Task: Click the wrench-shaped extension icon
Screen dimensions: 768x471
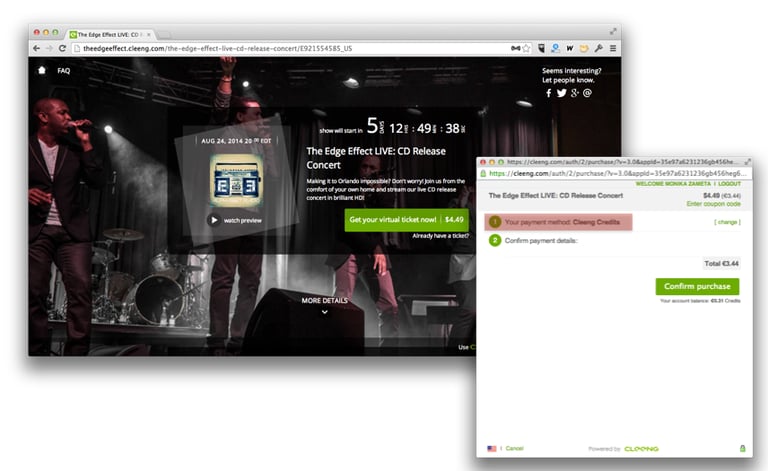Action: coord(599,48)
